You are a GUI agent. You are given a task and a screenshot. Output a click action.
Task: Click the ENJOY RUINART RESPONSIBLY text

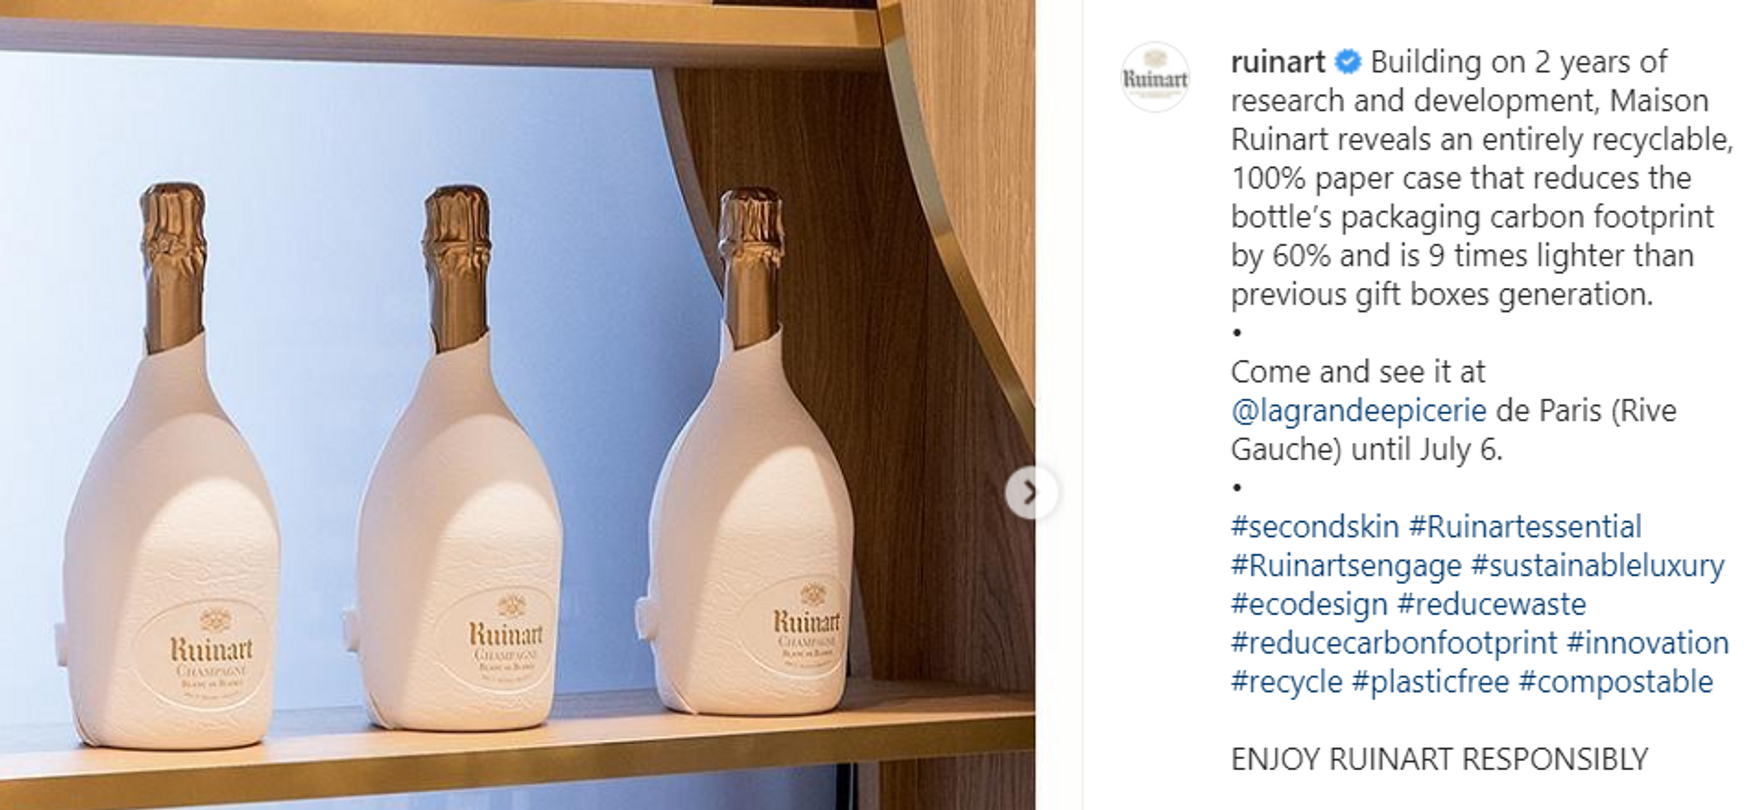[x=1439, y=759]
